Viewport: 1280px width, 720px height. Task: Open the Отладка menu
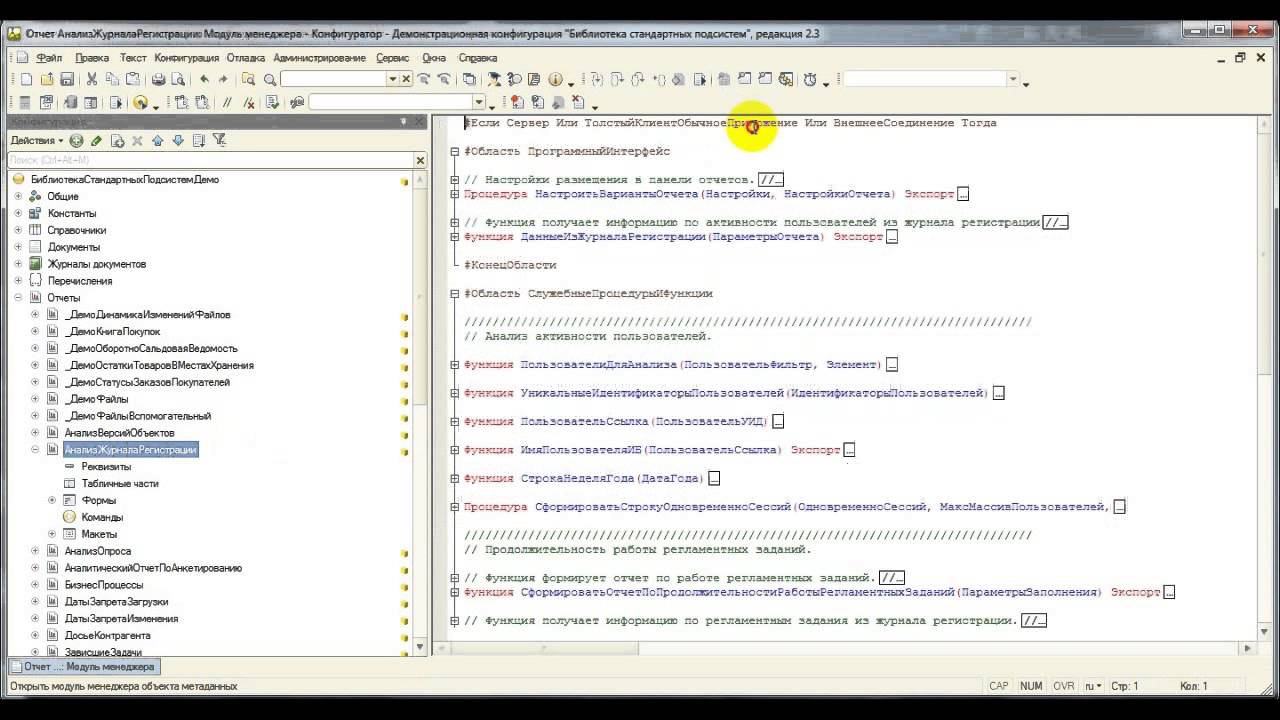(246, 58)
